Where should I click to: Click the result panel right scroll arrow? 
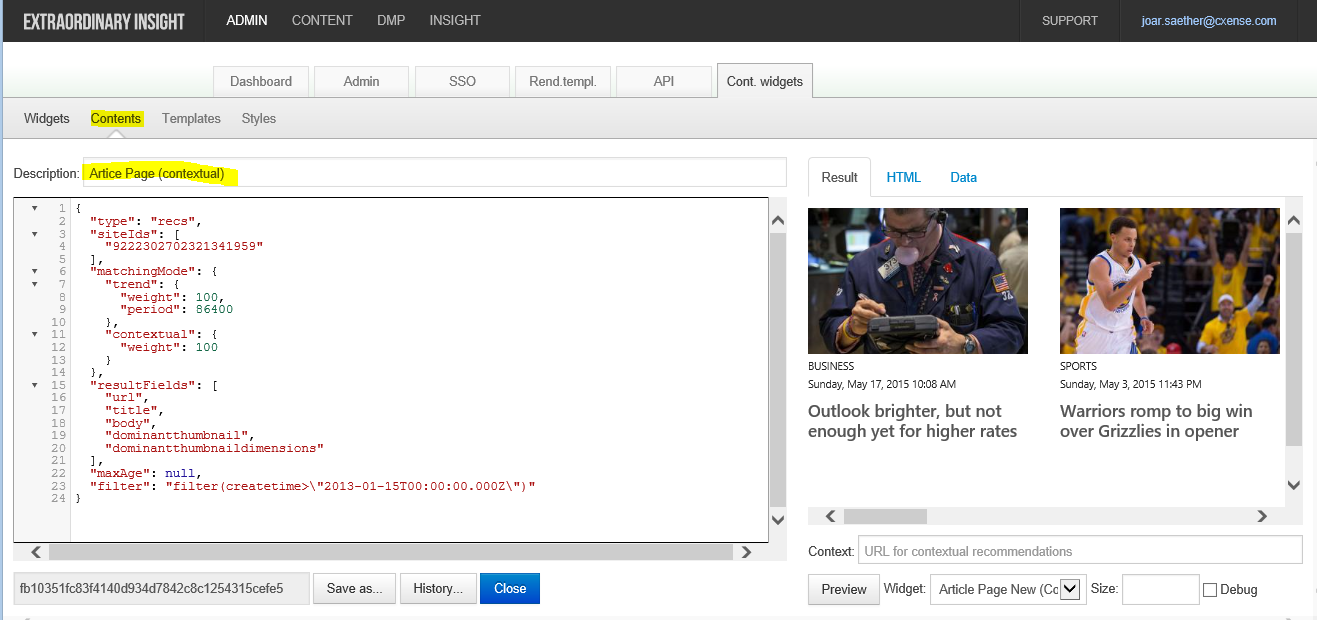point(1262,516)
